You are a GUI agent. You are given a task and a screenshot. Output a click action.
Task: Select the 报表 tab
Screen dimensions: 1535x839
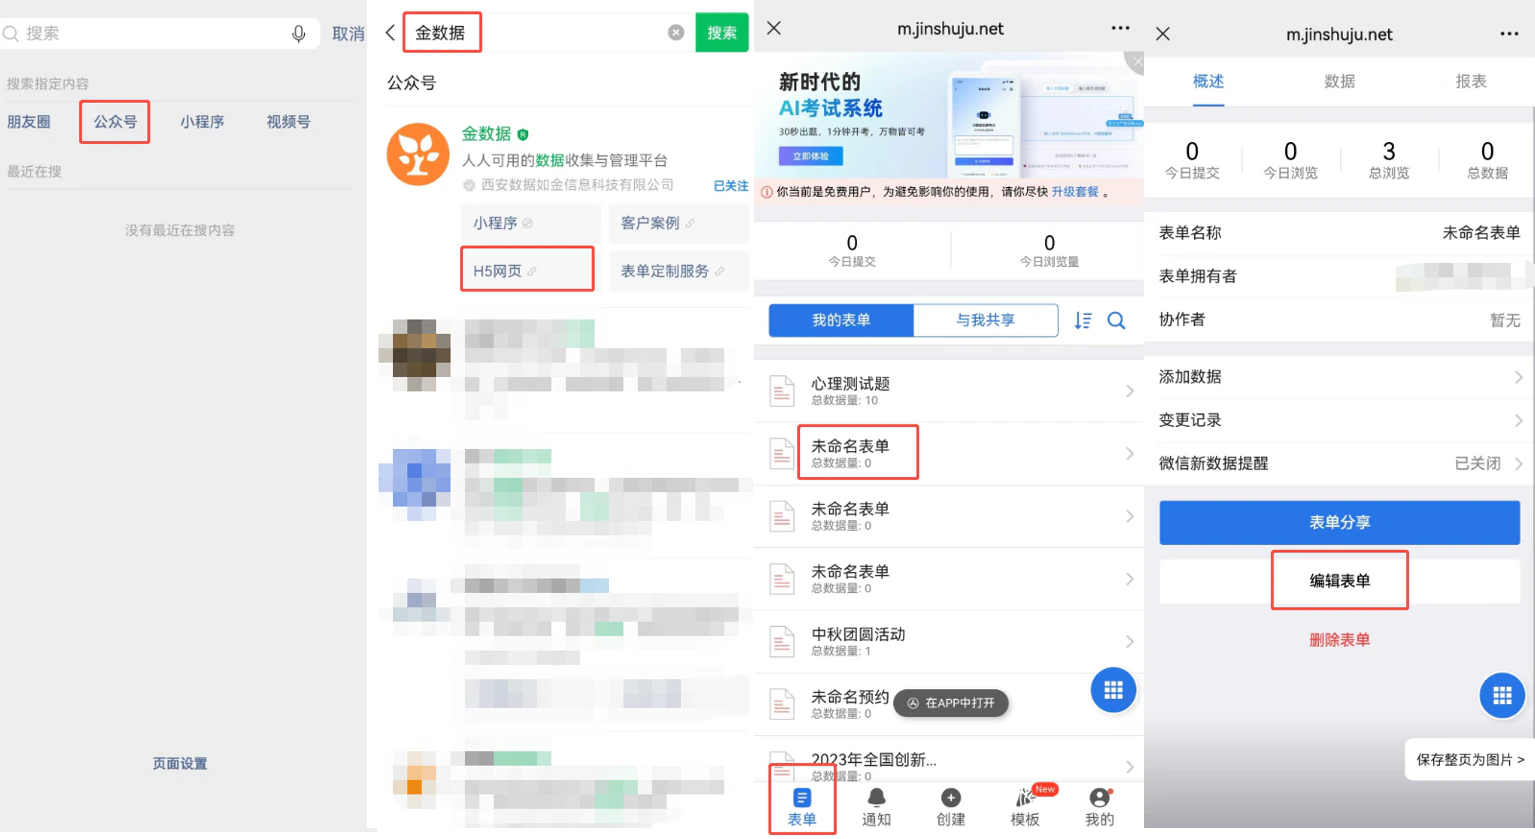point(1471,81)
